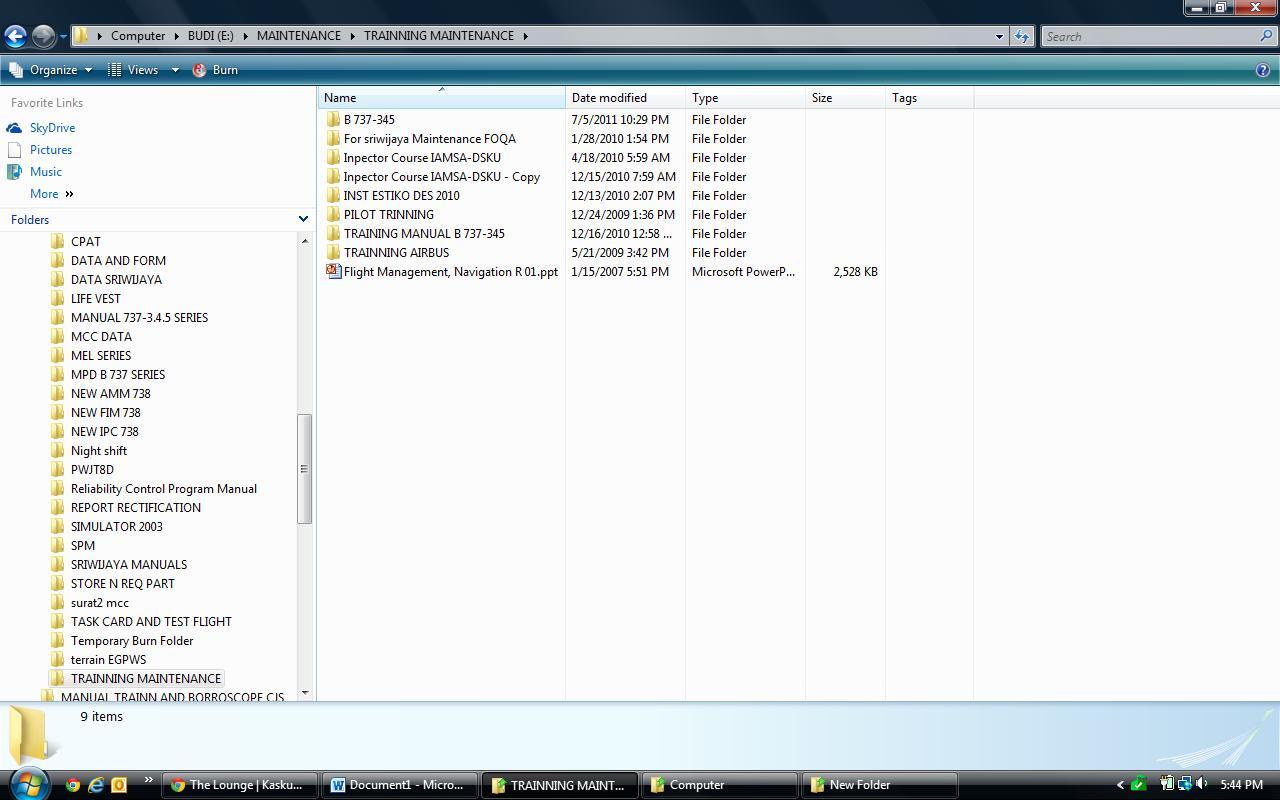1280x800 pixels.
Task: Select the B 737-345 folder icon
Action: click(x=334, y=120)
